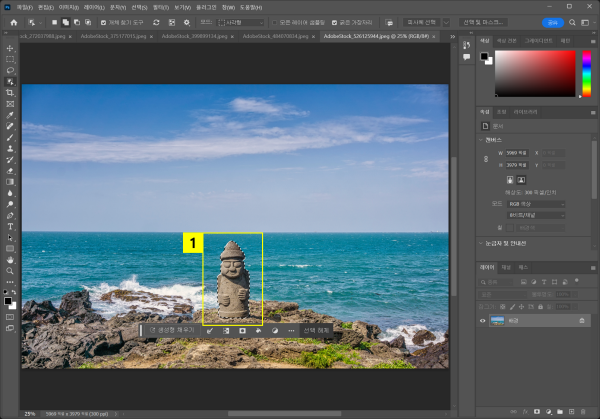Expand the 눈금자 및 안내선 section

pos(503,243)
